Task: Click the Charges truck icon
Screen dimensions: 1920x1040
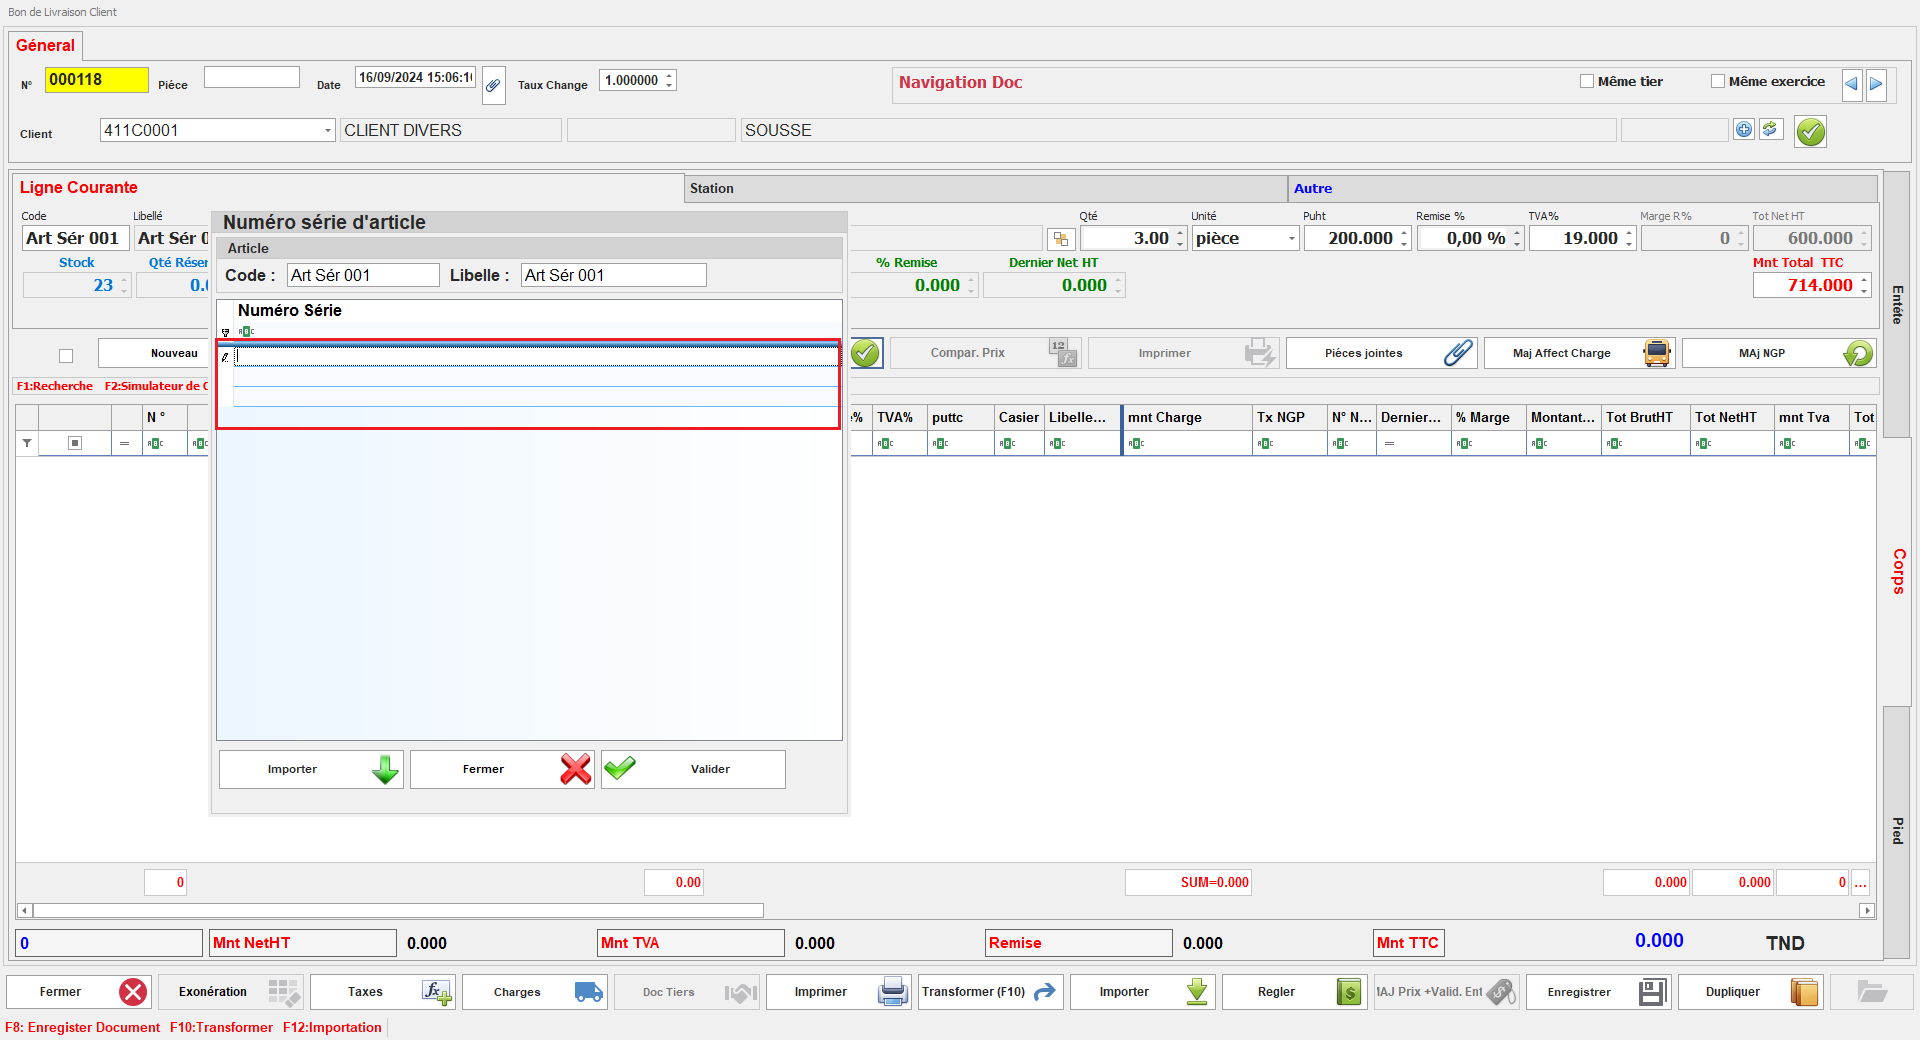Action: click(589, 992)
